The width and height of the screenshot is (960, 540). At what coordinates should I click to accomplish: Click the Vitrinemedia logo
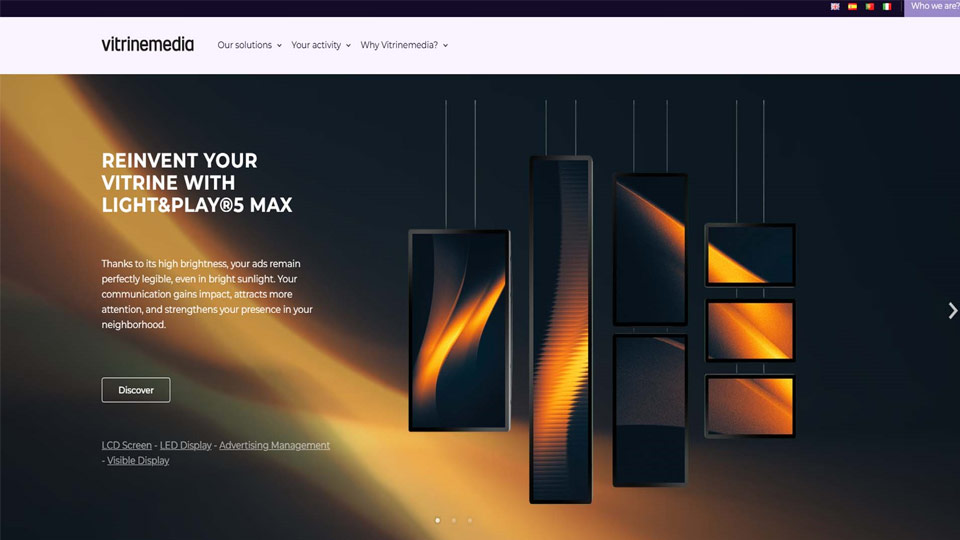[x=148, y=45]
